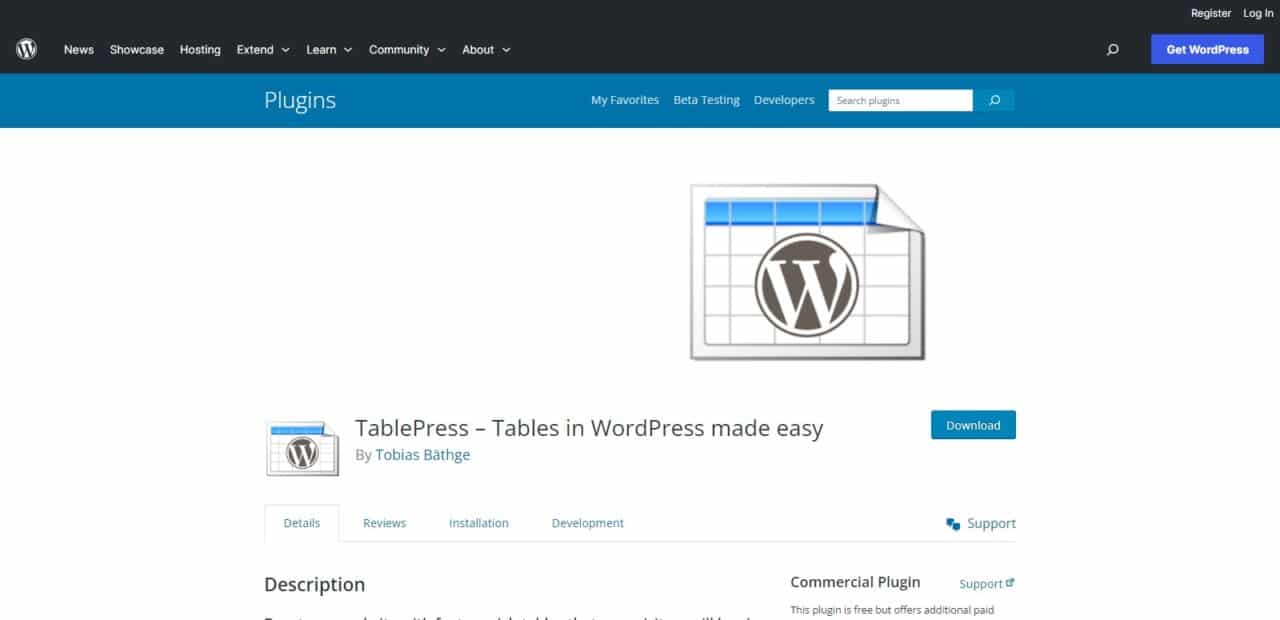Image resolution: width=1280 pixels, height=620 pixels.
Task: Go to the Plugins home heading
Action: pos(300,100)
